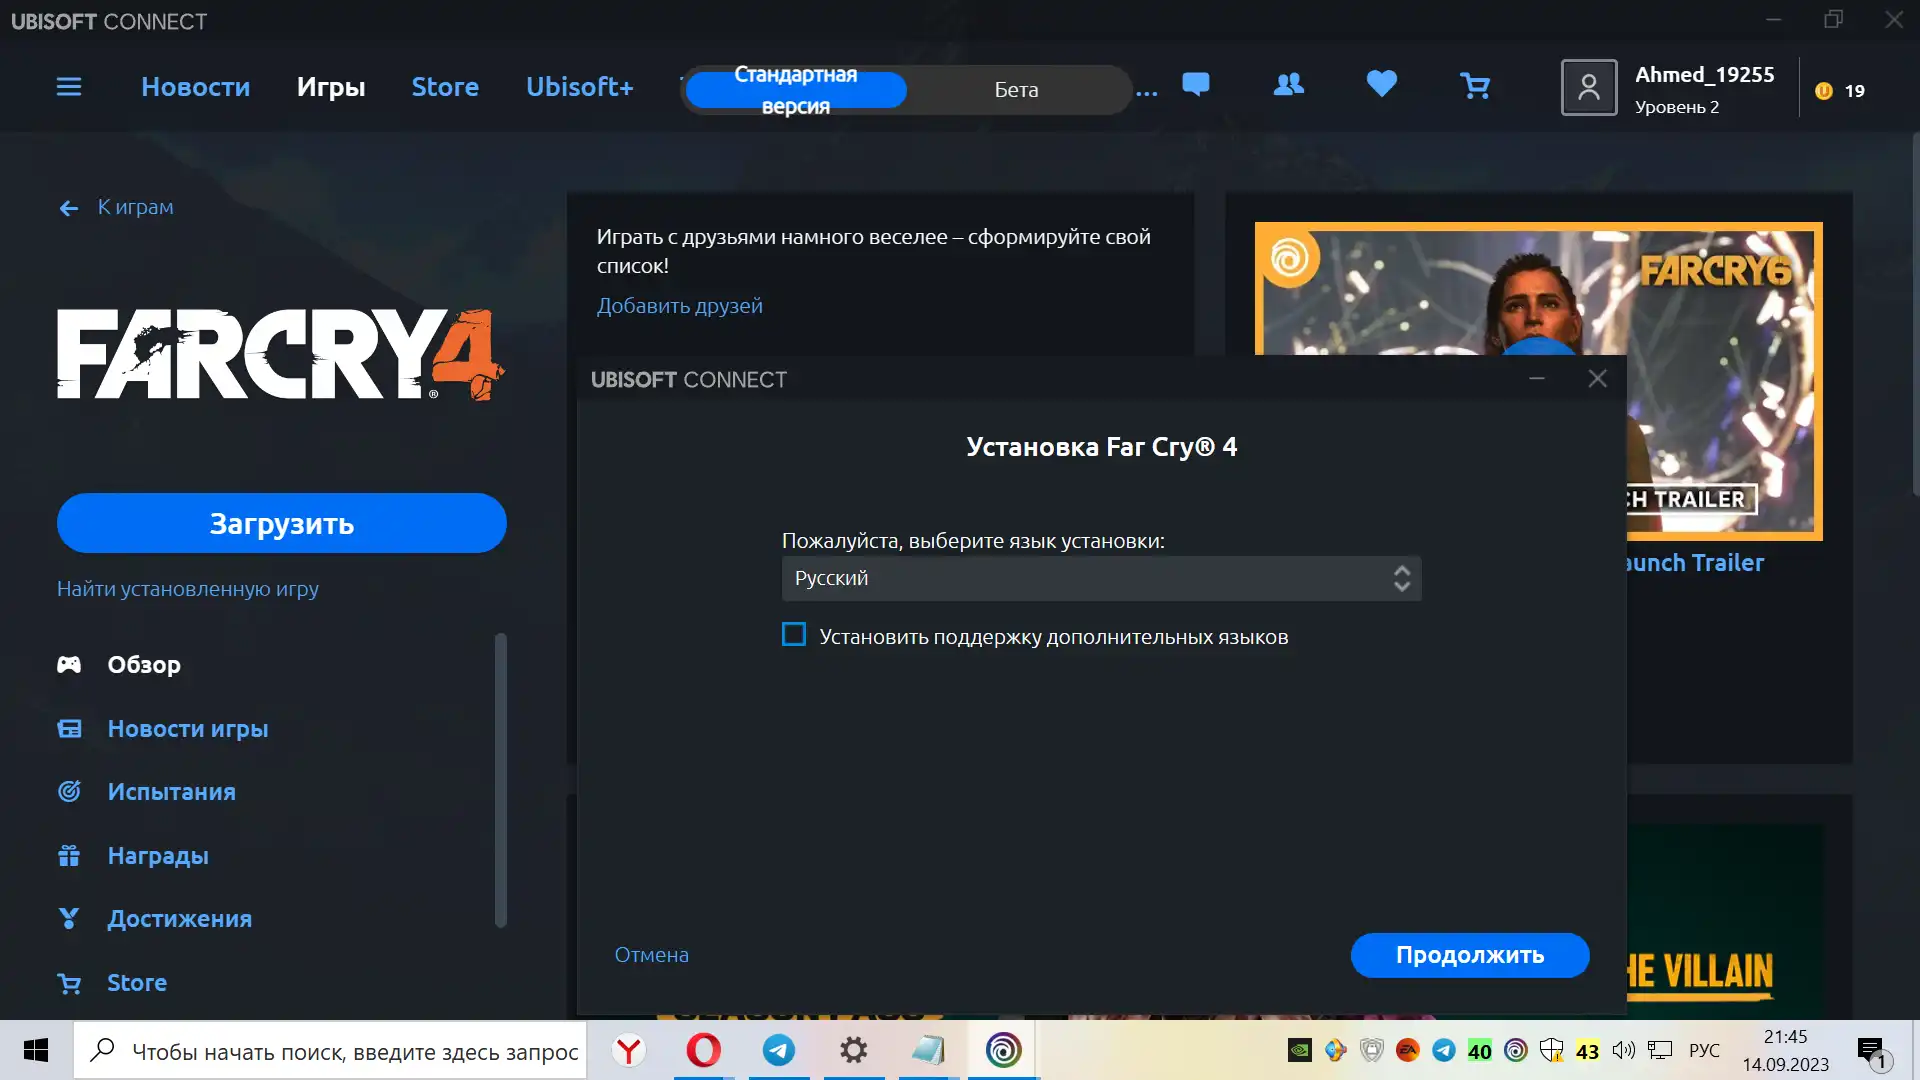Select Обзор in the sidebar

coord(144,665)
